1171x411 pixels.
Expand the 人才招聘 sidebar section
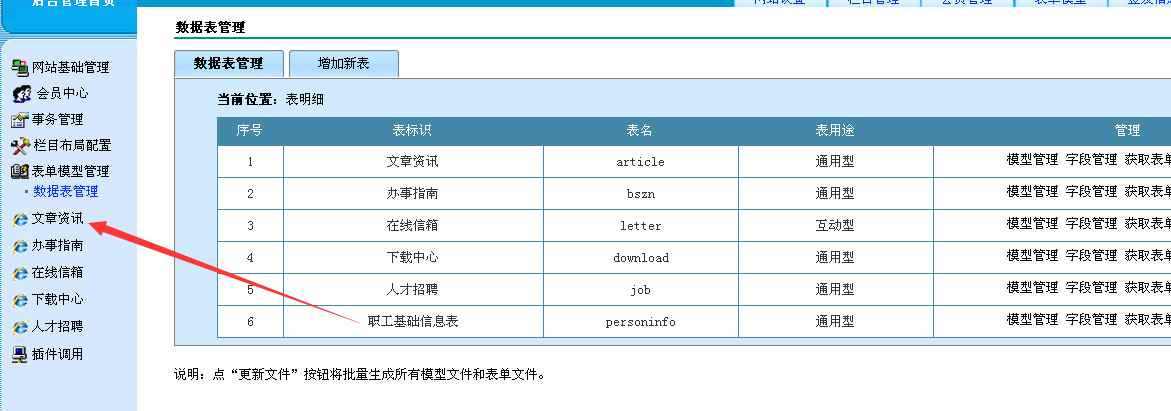point(57,327)
